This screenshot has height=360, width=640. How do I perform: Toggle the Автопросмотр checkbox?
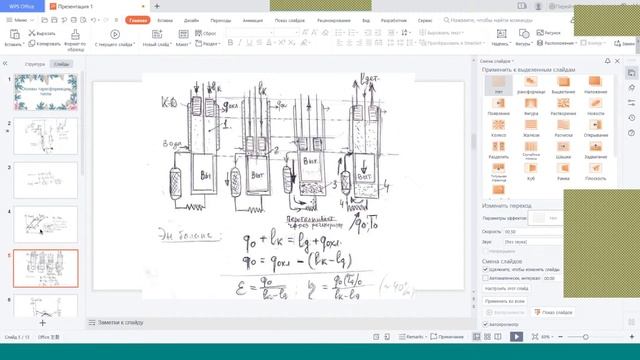point(485,324)
